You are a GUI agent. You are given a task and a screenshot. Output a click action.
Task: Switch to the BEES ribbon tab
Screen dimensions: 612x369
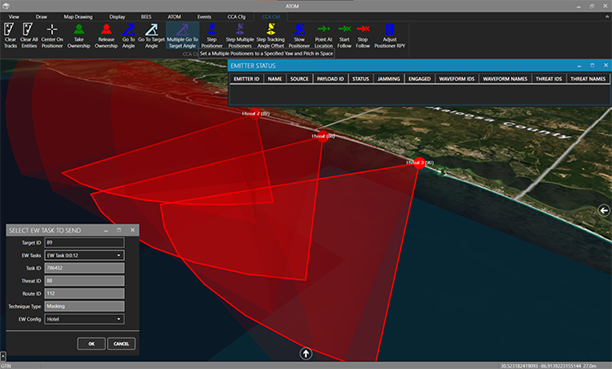point(146,17)
